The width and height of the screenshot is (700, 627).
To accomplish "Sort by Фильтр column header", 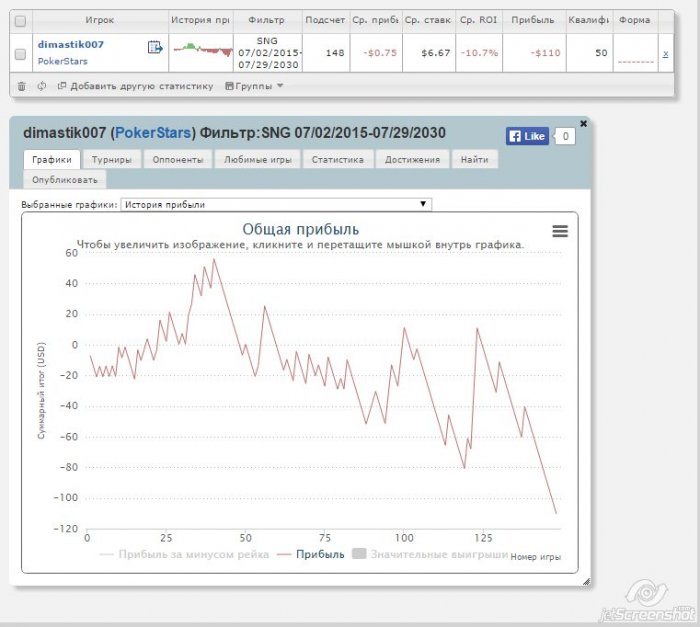I will pos(267,20).
